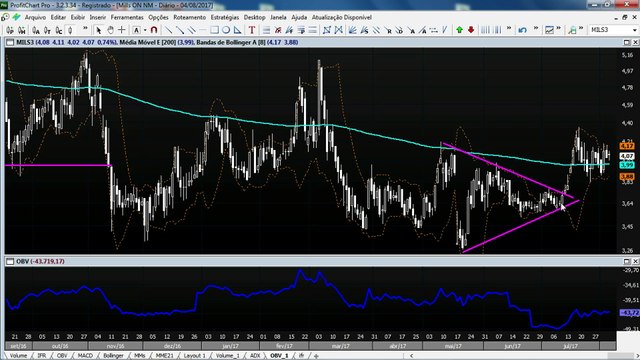This screenshot has height=360, width=640.
Task: Expand overflow chevron after vertical bars tools
Action: [x=509, y=28]
